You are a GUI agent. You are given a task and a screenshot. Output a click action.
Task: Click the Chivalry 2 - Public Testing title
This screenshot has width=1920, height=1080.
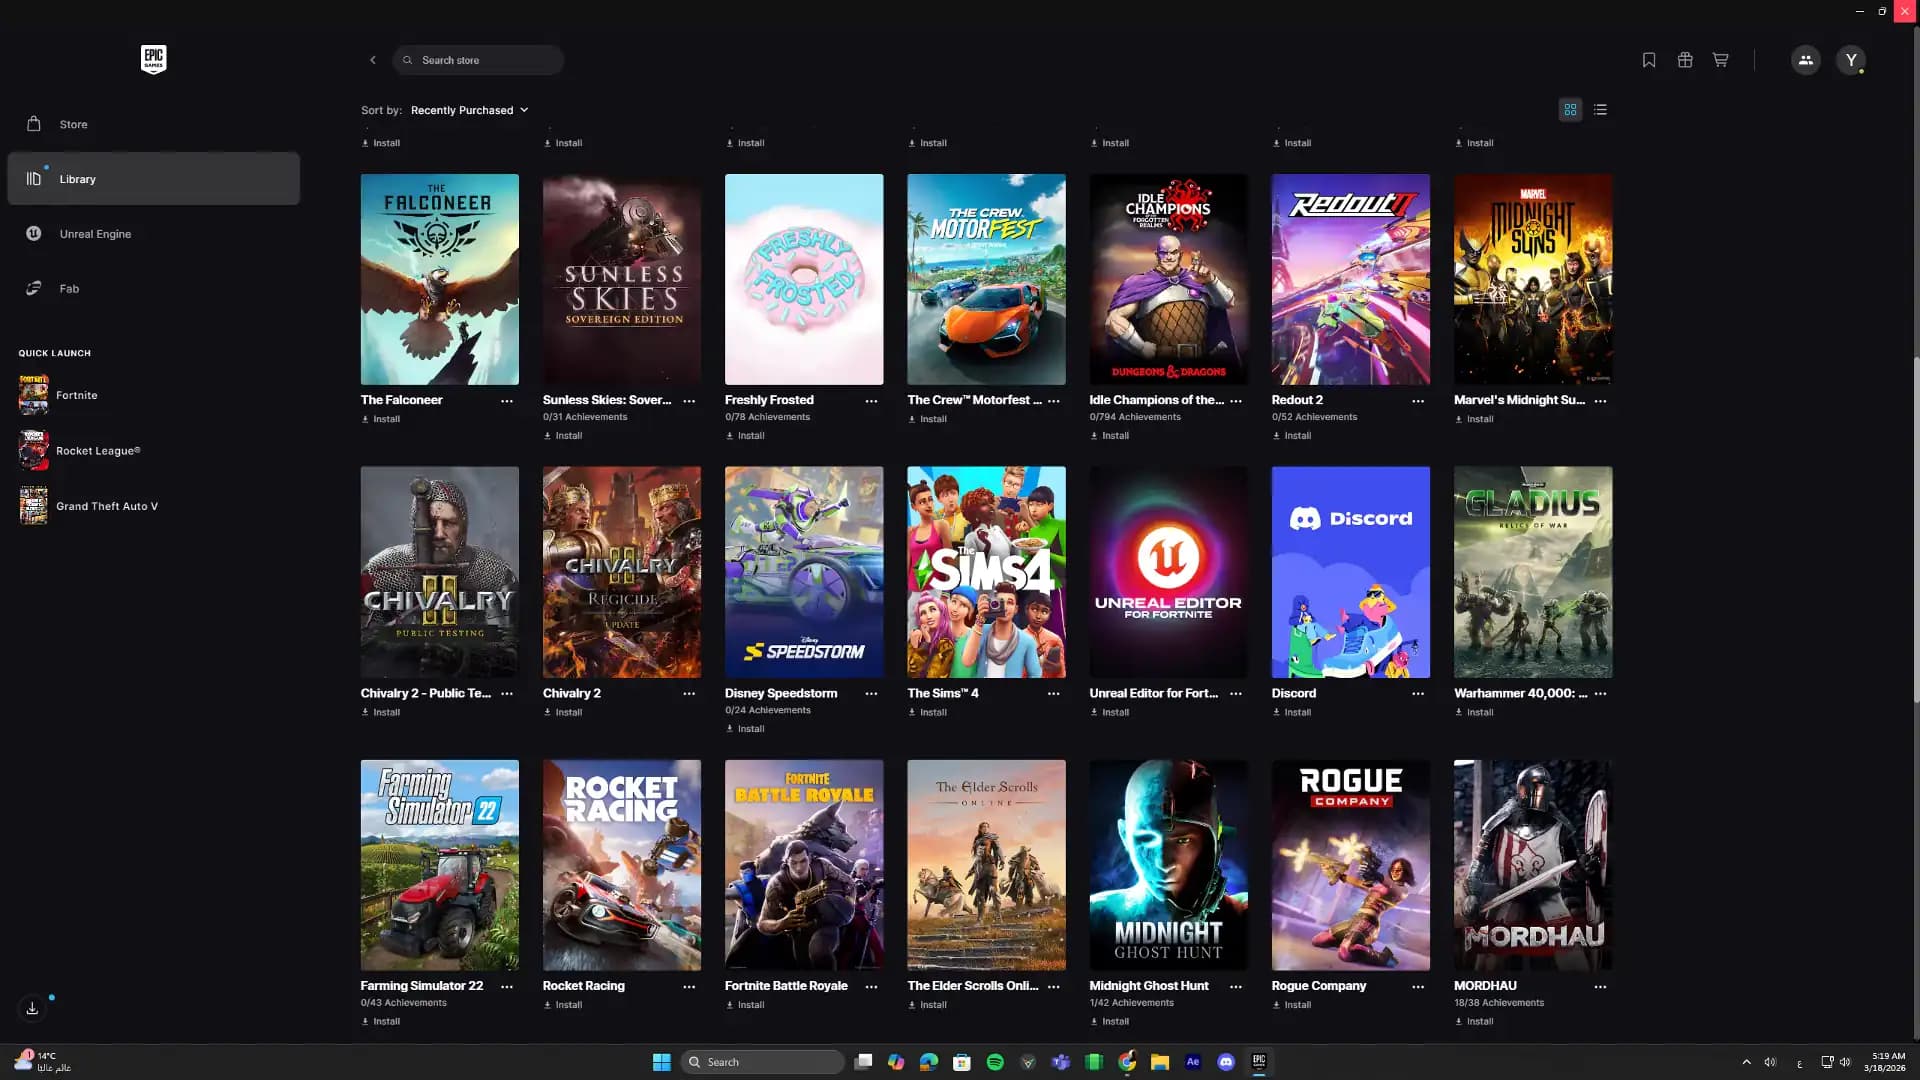click(x=425, y=693)
